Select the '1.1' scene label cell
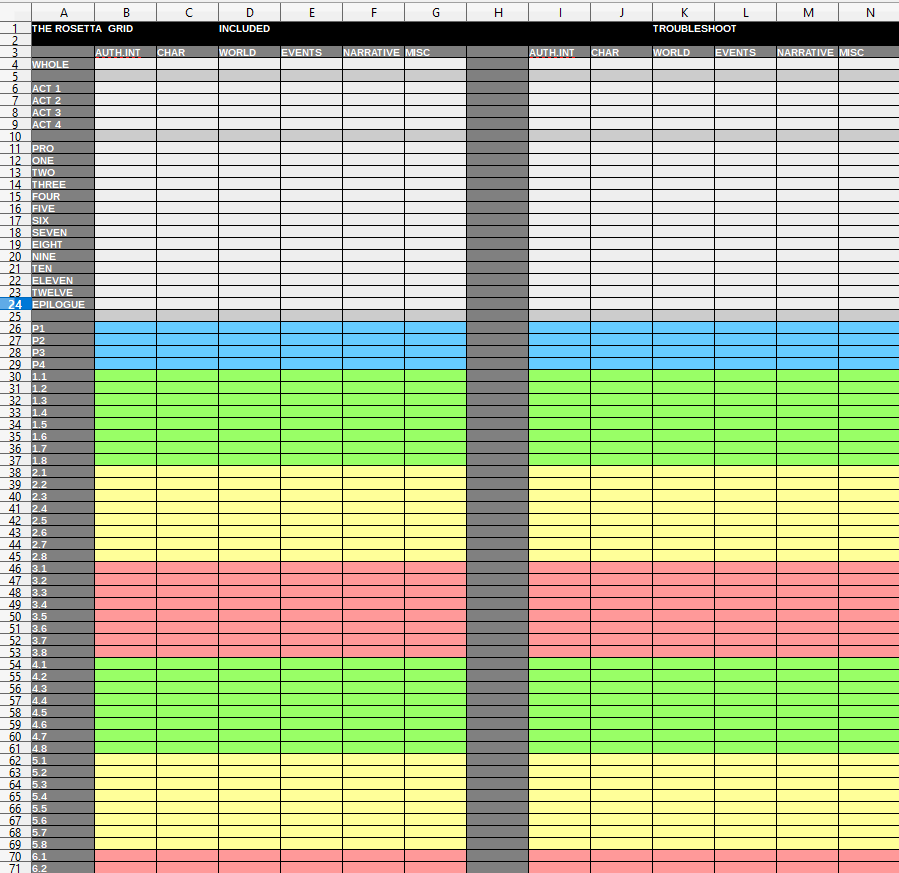The height and width of the screenshot is (873, 899). click(x=63, y=376)
